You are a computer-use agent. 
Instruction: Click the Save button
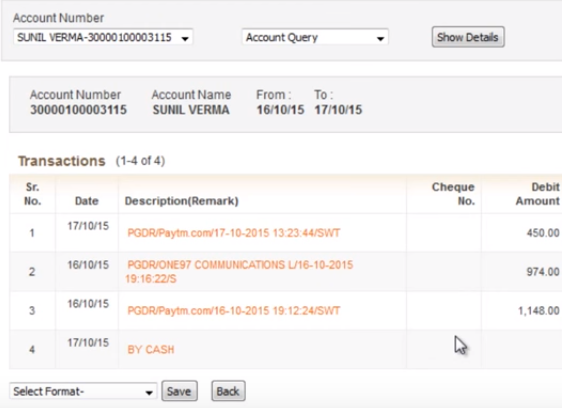[x=179, y=391]
